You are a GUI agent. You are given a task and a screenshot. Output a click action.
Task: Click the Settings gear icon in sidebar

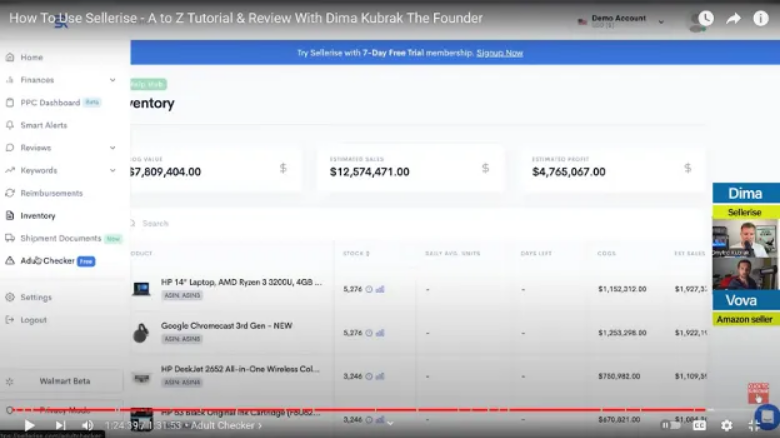coord(10,297)
